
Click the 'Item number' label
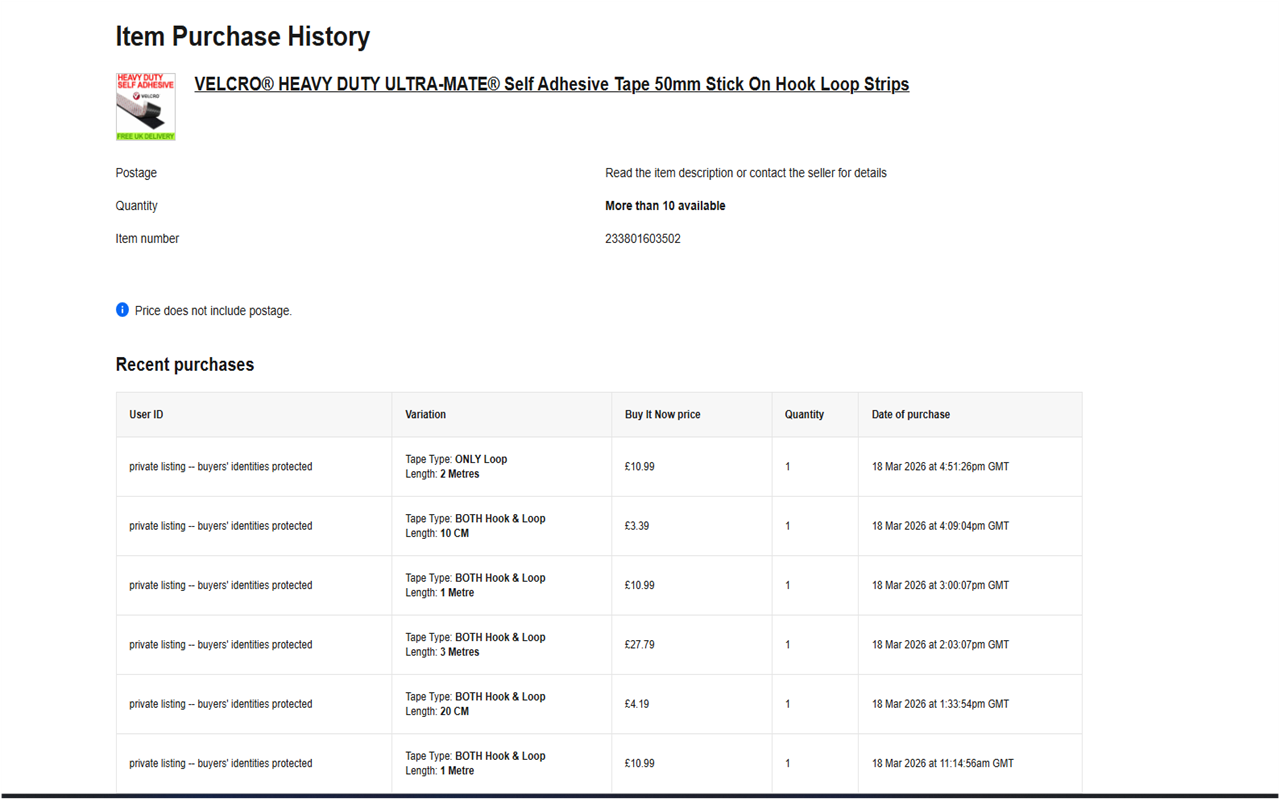tap(147, 239)
